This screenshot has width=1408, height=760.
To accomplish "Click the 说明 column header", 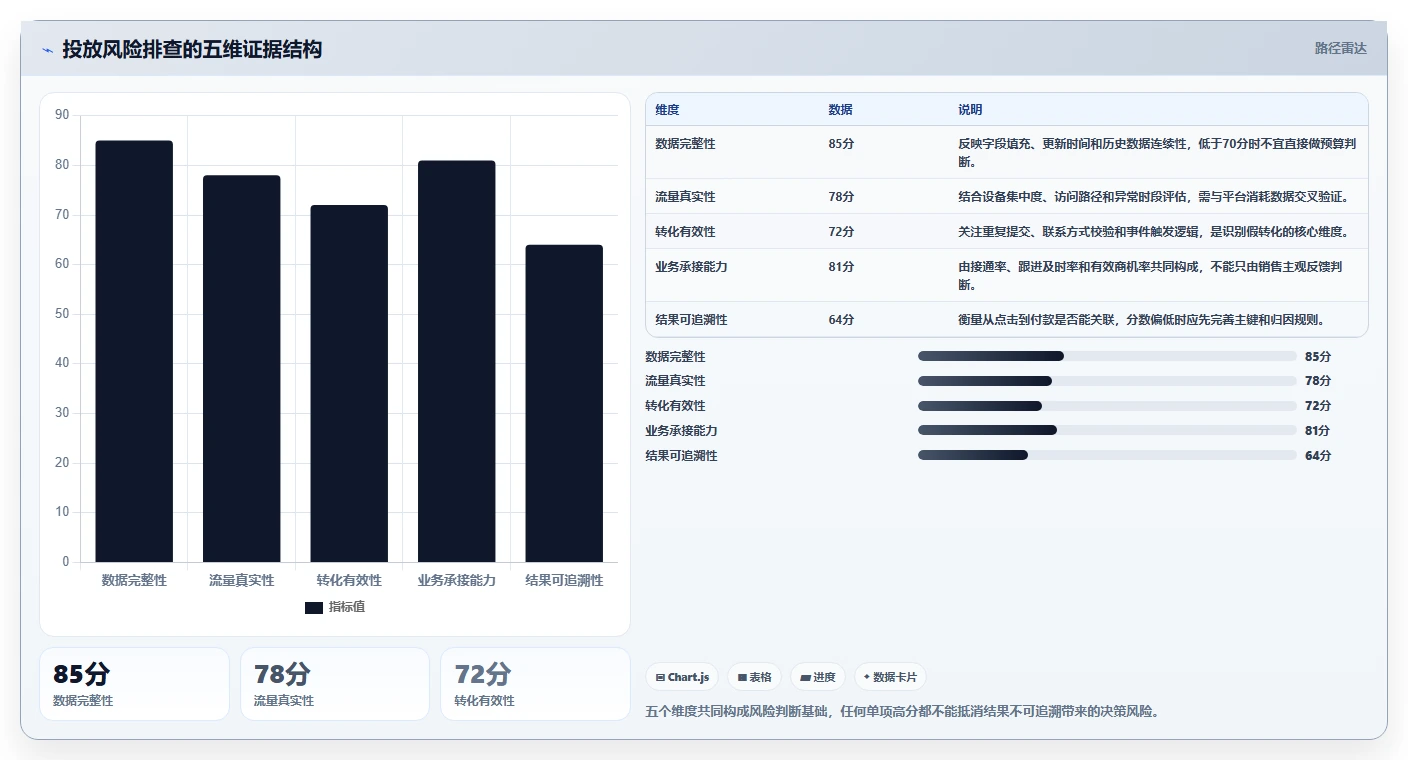I will [x=970, y=110].
